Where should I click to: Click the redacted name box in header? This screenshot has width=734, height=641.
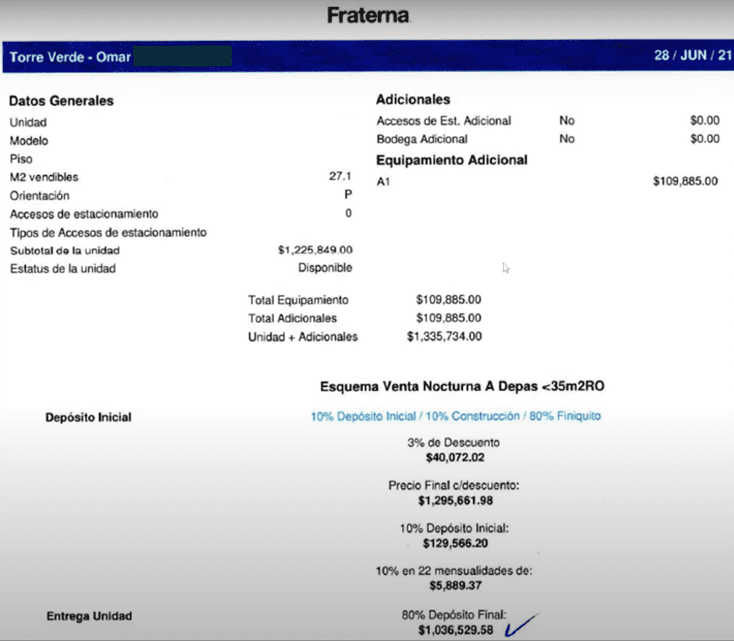(x=182, y=56)
